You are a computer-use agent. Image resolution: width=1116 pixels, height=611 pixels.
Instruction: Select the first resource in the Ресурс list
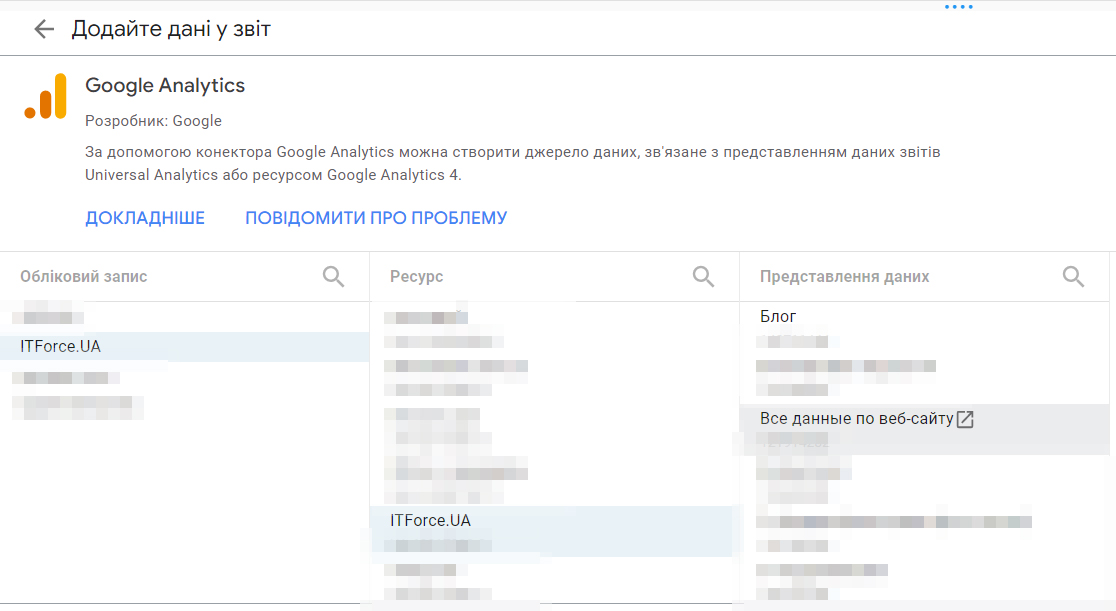432,315
